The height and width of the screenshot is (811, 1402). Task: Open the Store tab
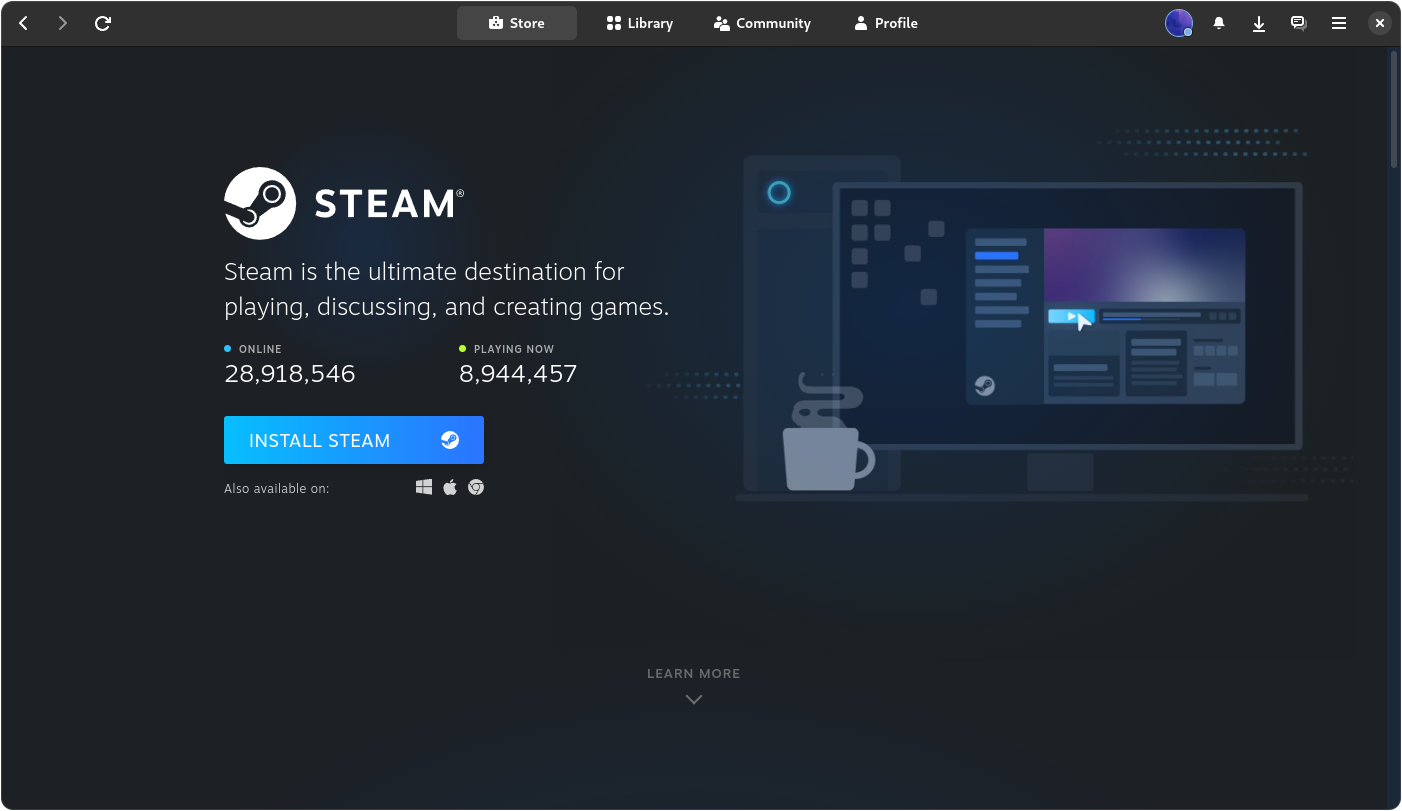[517, 23]
